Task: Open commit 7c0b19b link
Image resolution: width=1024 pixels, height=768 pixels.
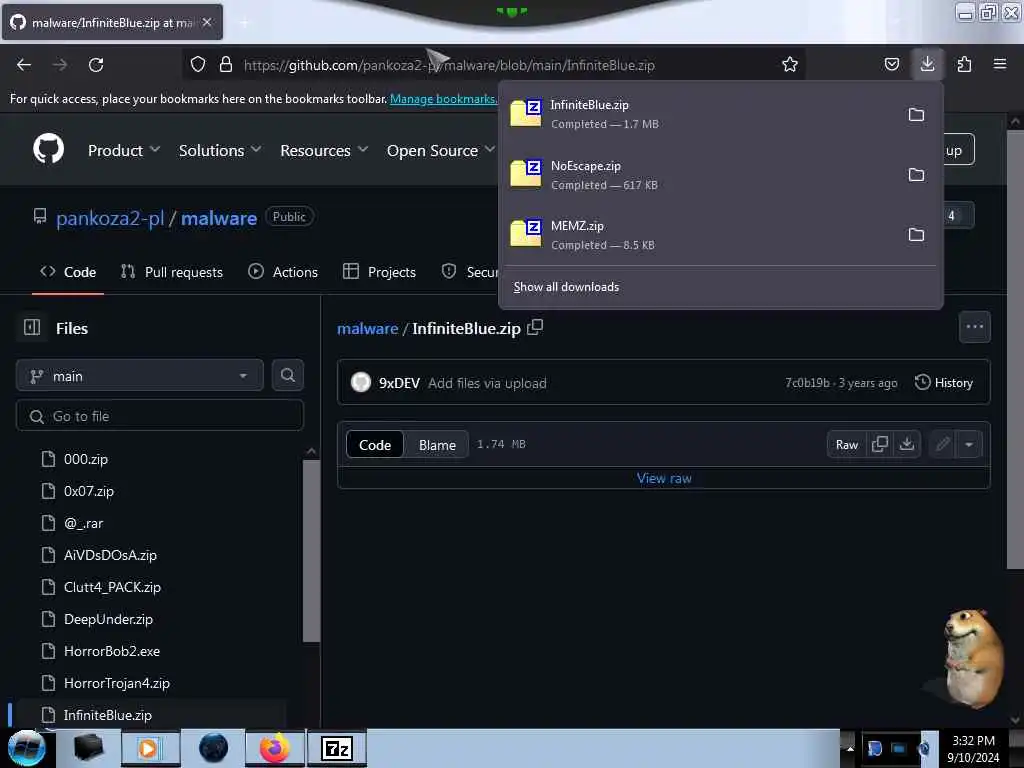Action: point(807,383)
